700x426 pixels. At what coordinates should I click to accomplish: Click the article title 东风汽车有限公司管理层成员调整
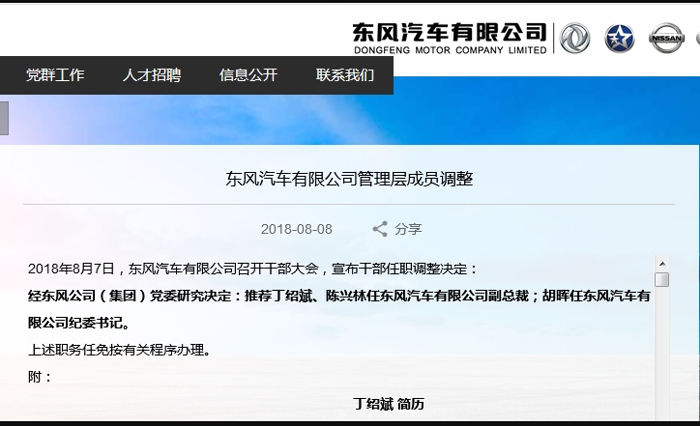349,179
